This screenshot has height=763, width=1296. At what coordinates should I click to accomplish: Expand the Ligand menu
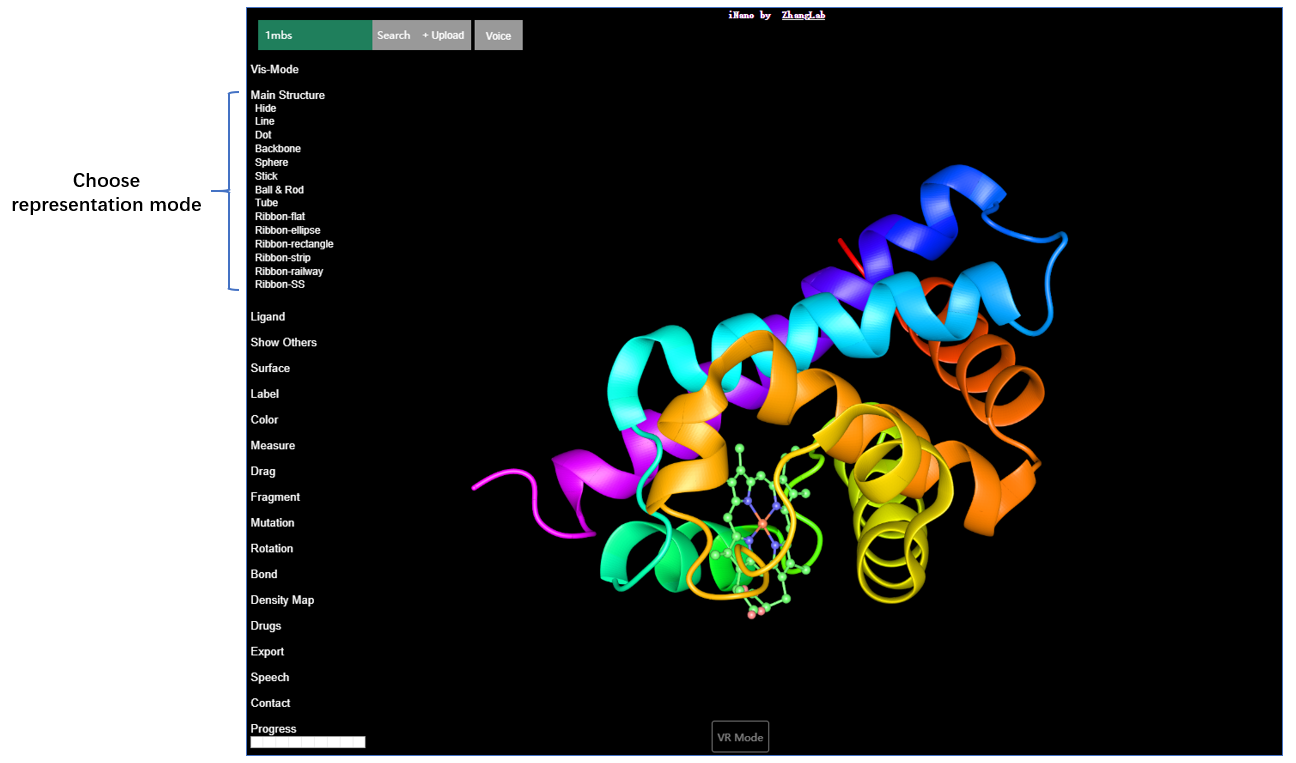pyautogui.click(x=267, y=317)
